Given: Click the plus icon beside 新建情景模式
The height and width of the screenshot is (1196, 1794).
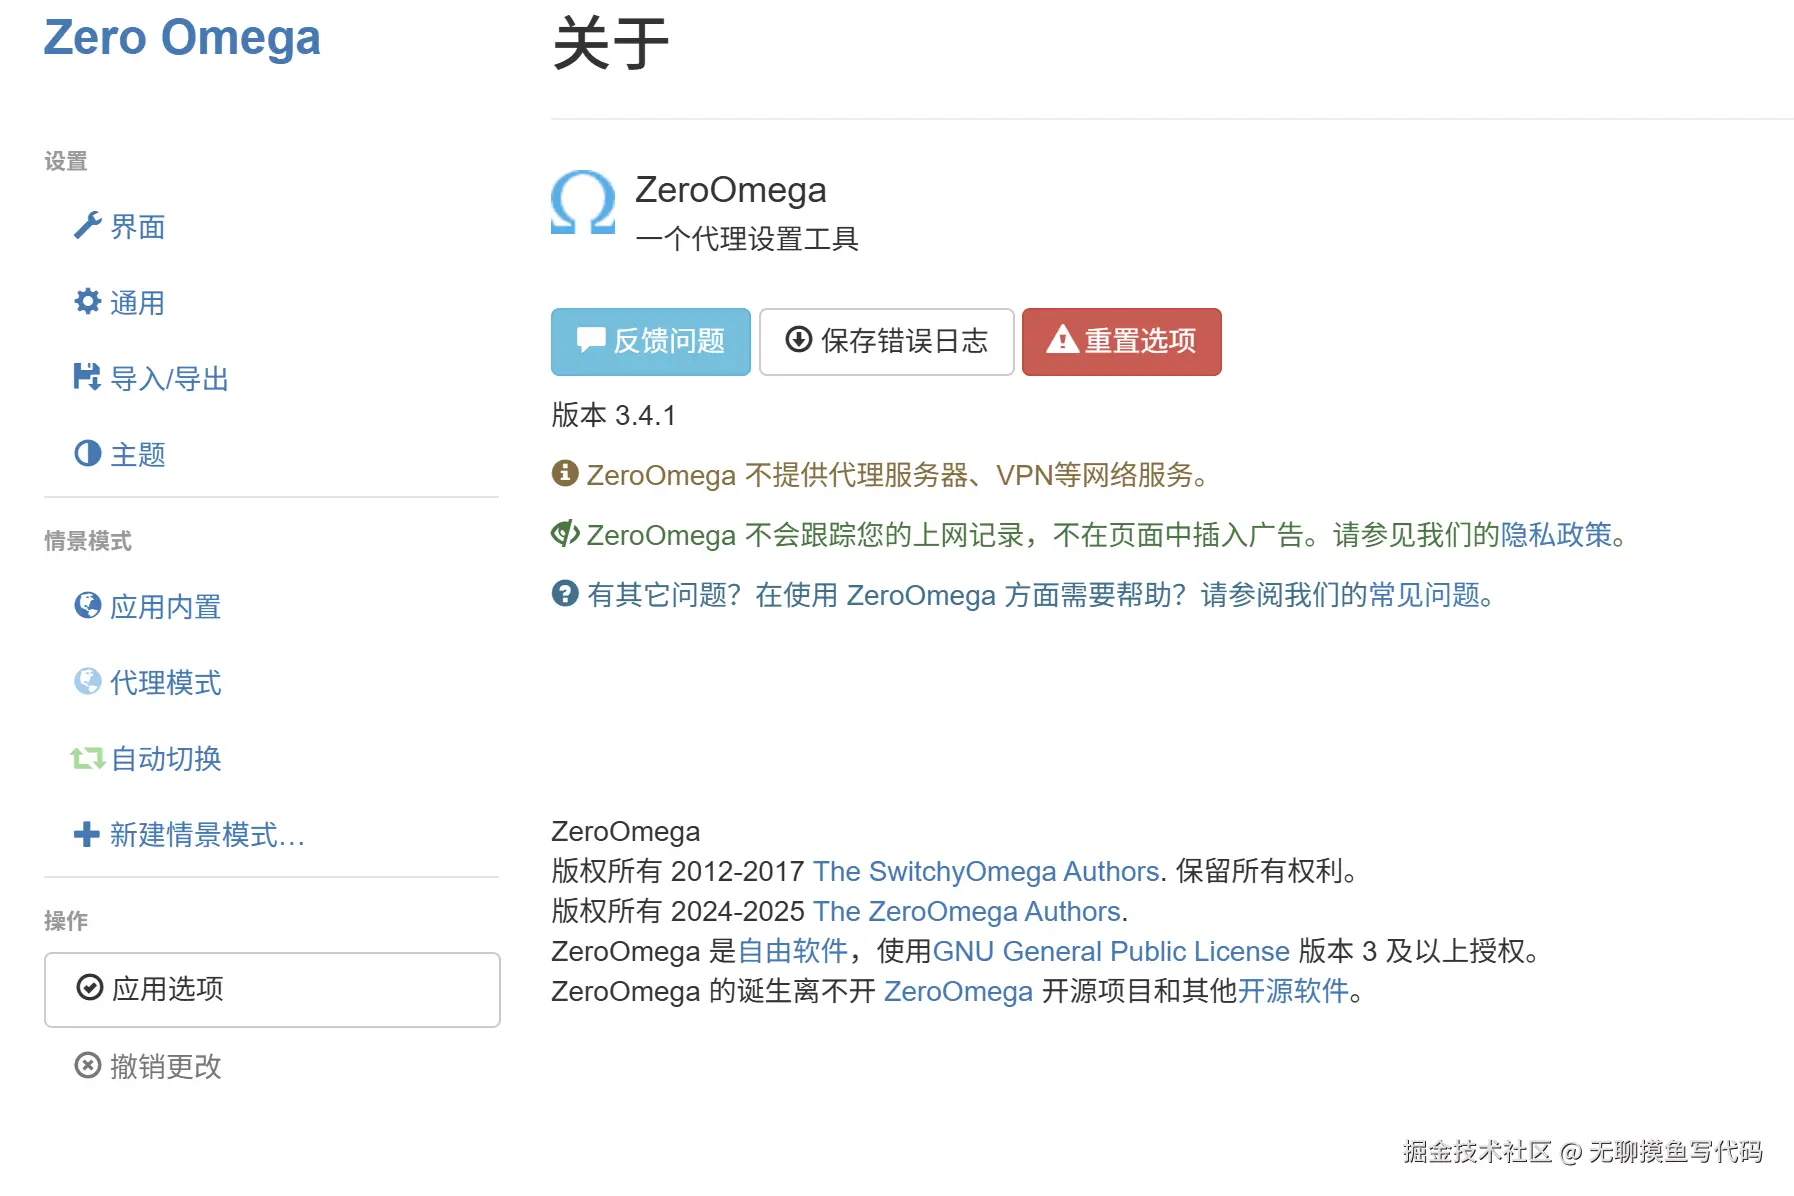Looking at the screenshot, I should 87,834.
